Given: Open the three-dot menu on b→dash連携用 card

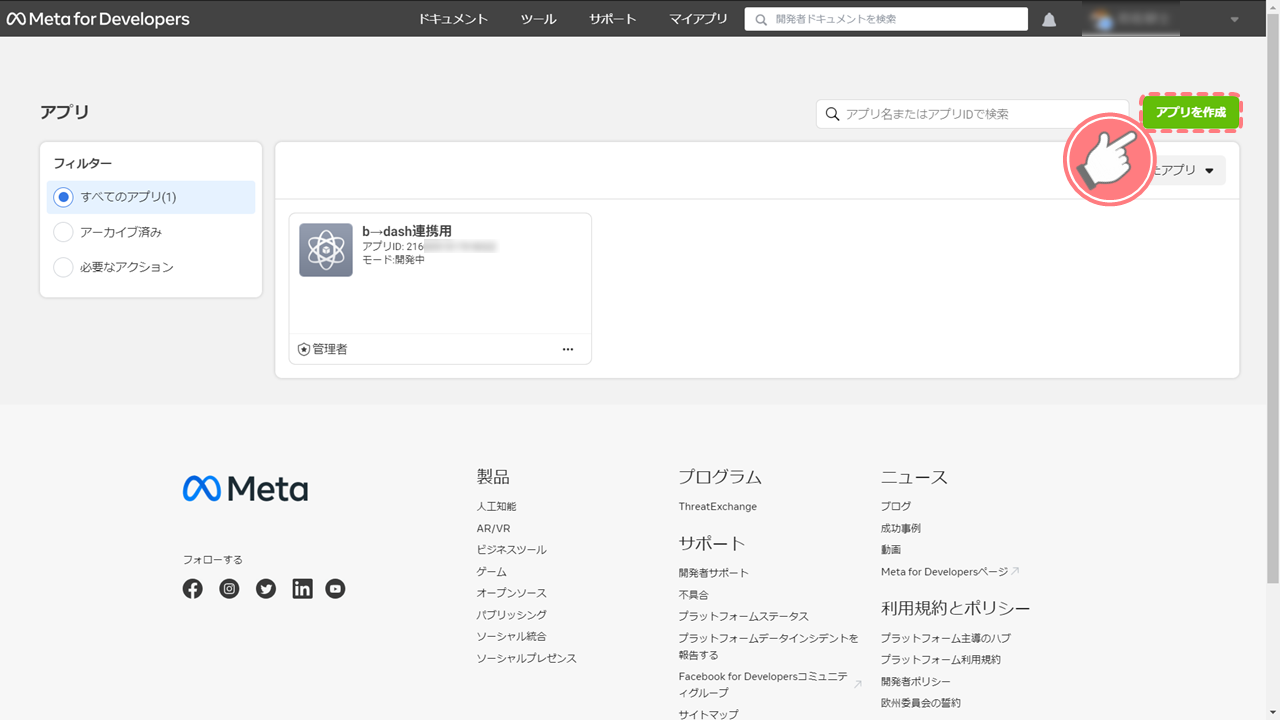Looking at the screenshot, I should 568,349.
